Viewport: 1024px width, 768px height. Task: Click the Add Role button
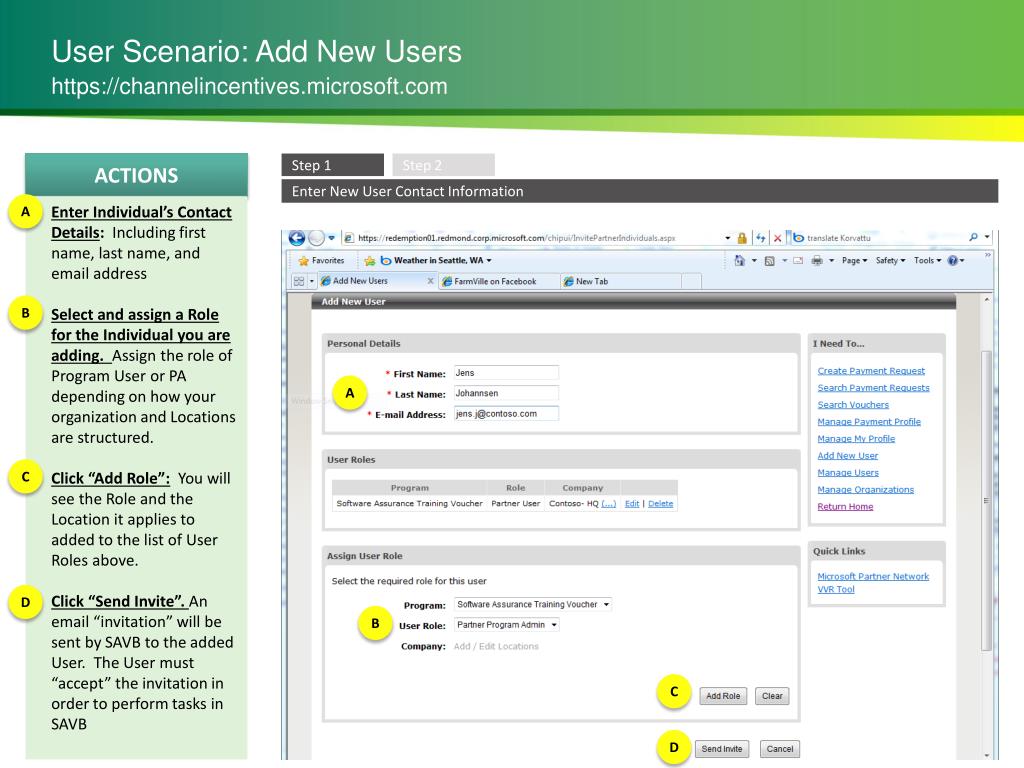point(722,696)
